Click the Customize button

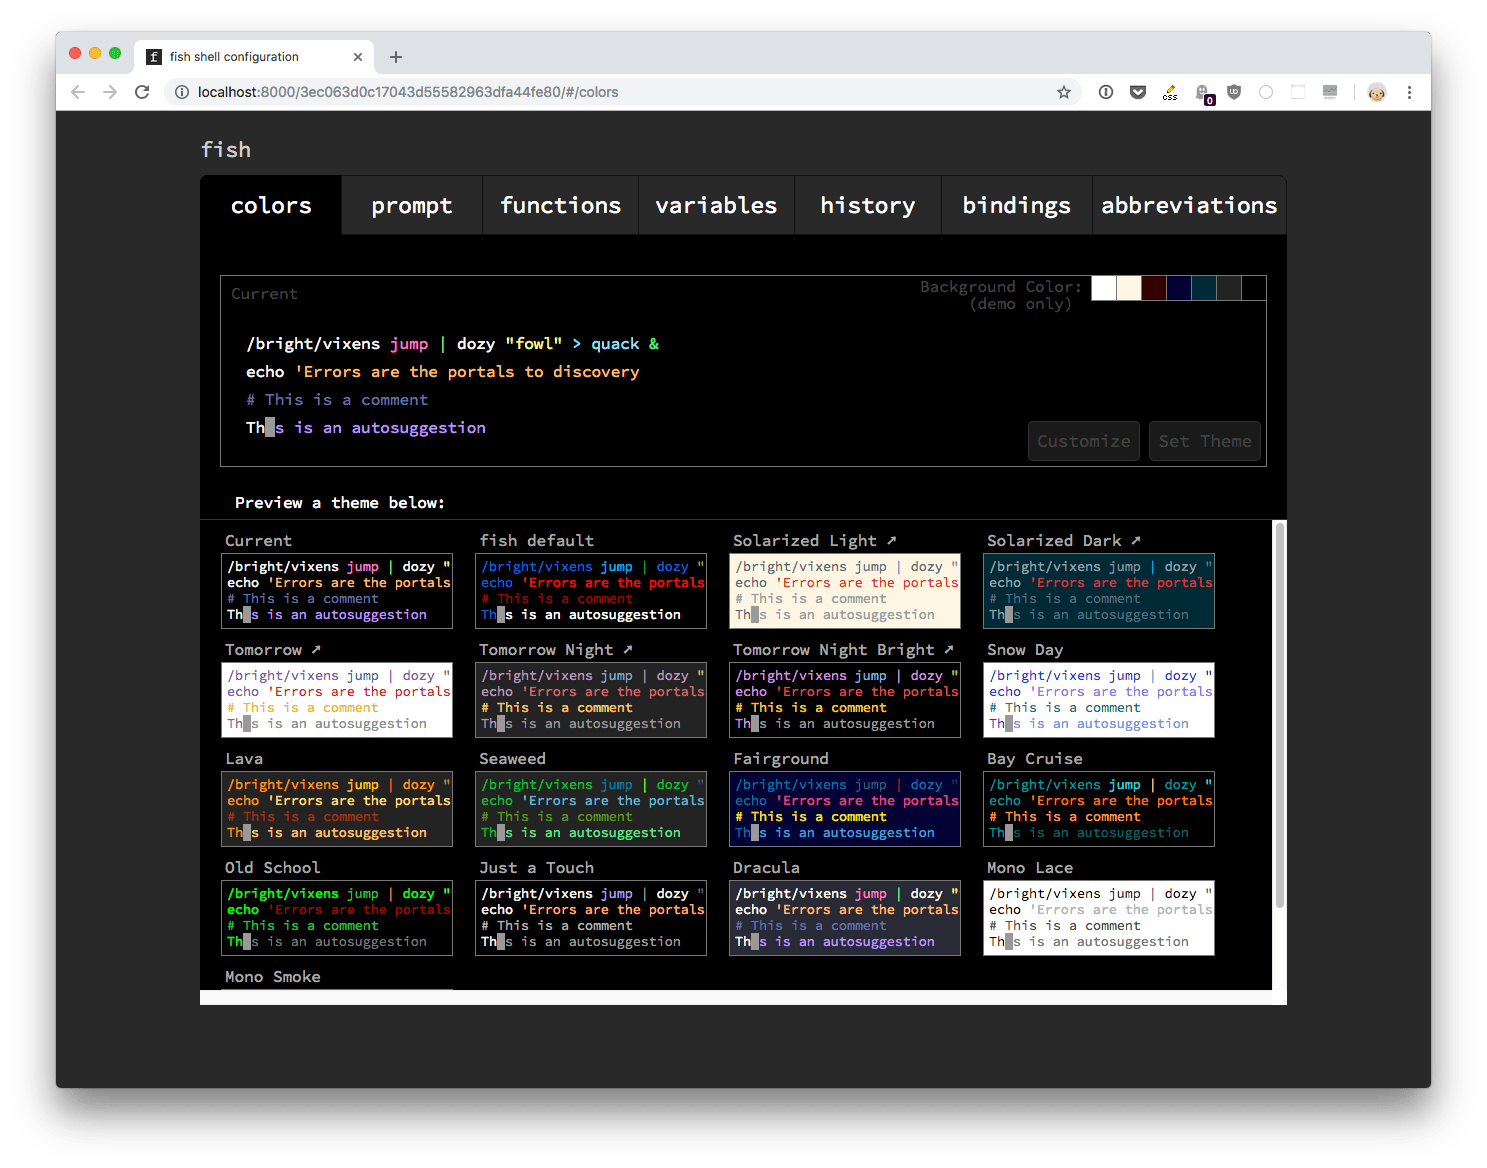pos(1083,441)
